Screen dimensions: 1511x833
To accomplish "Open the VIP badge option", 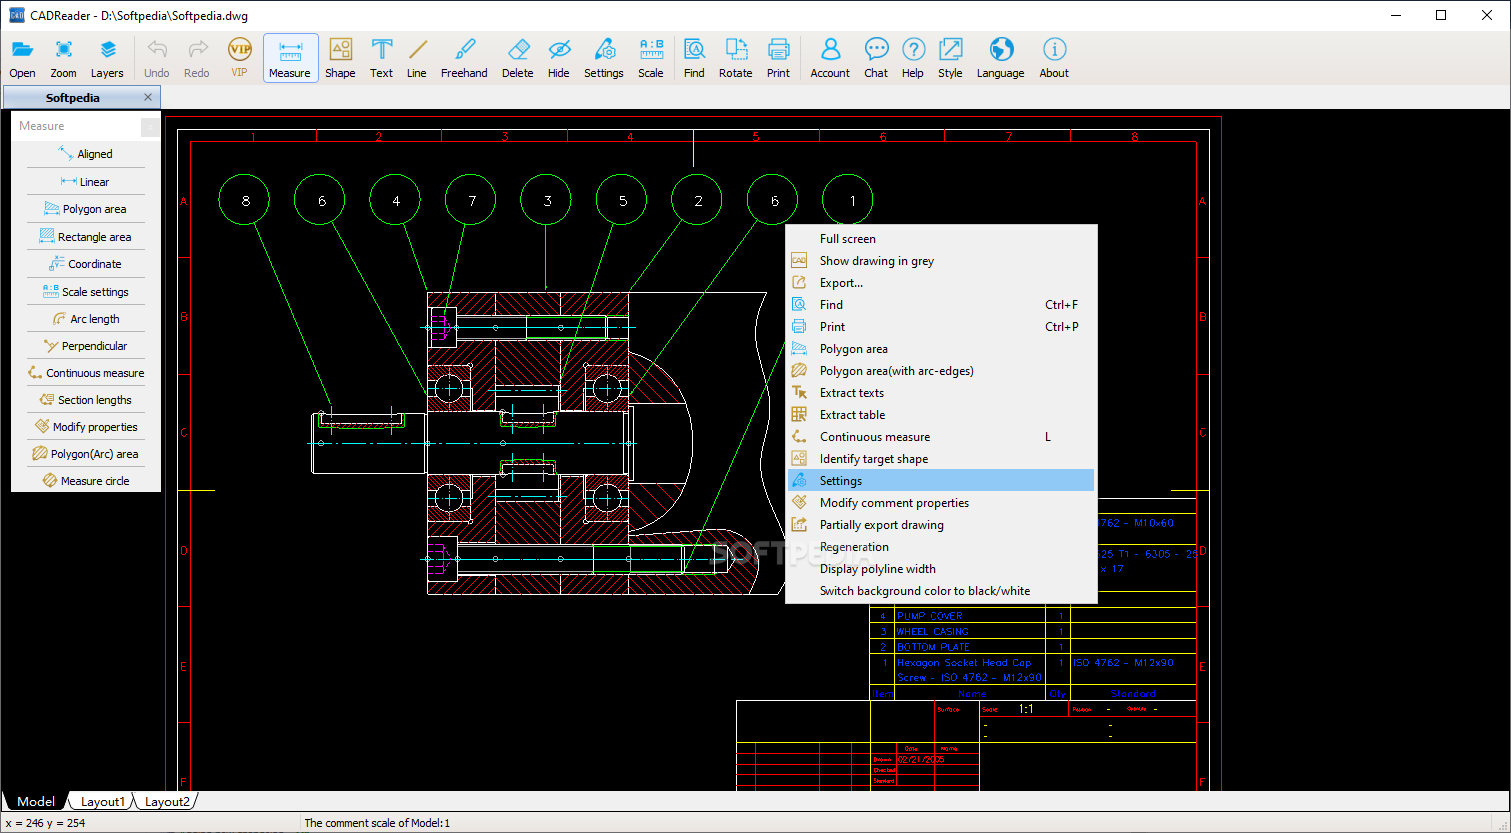I will pyautogui.click(x=239, y=58).
